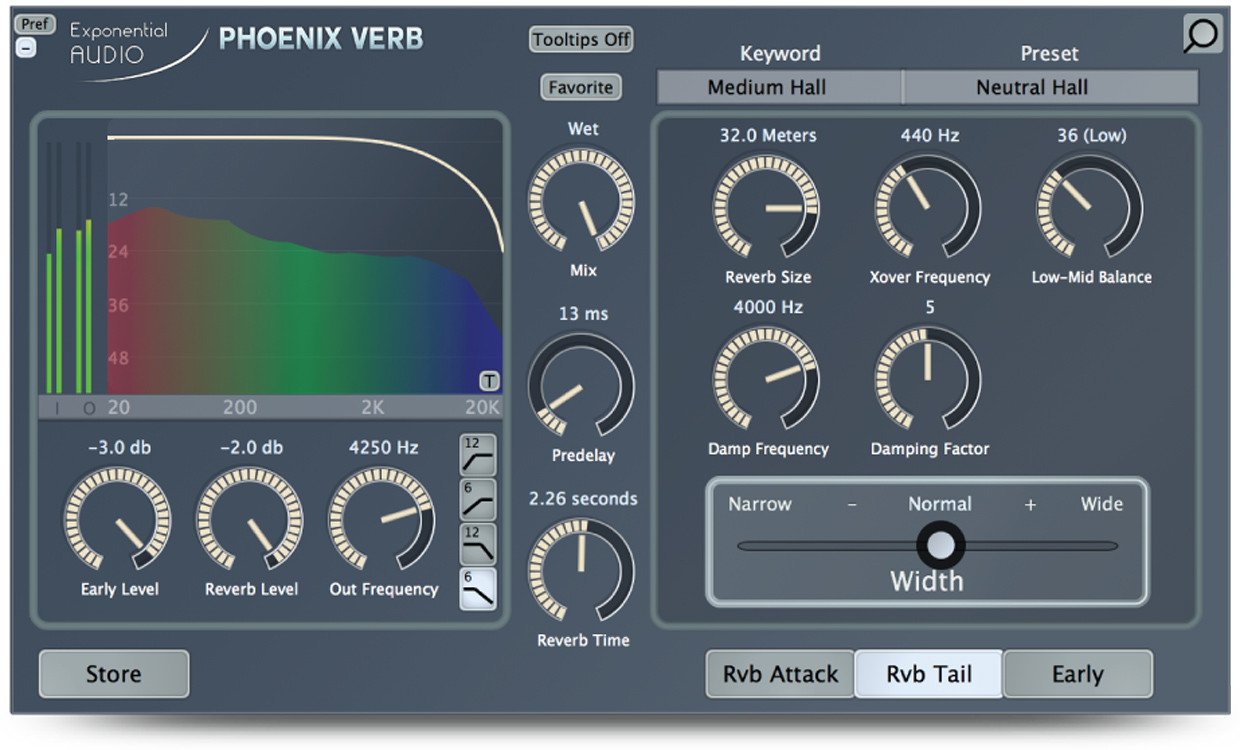Open the Keyword dropdown showing Medium Hall

pos(780,87)
